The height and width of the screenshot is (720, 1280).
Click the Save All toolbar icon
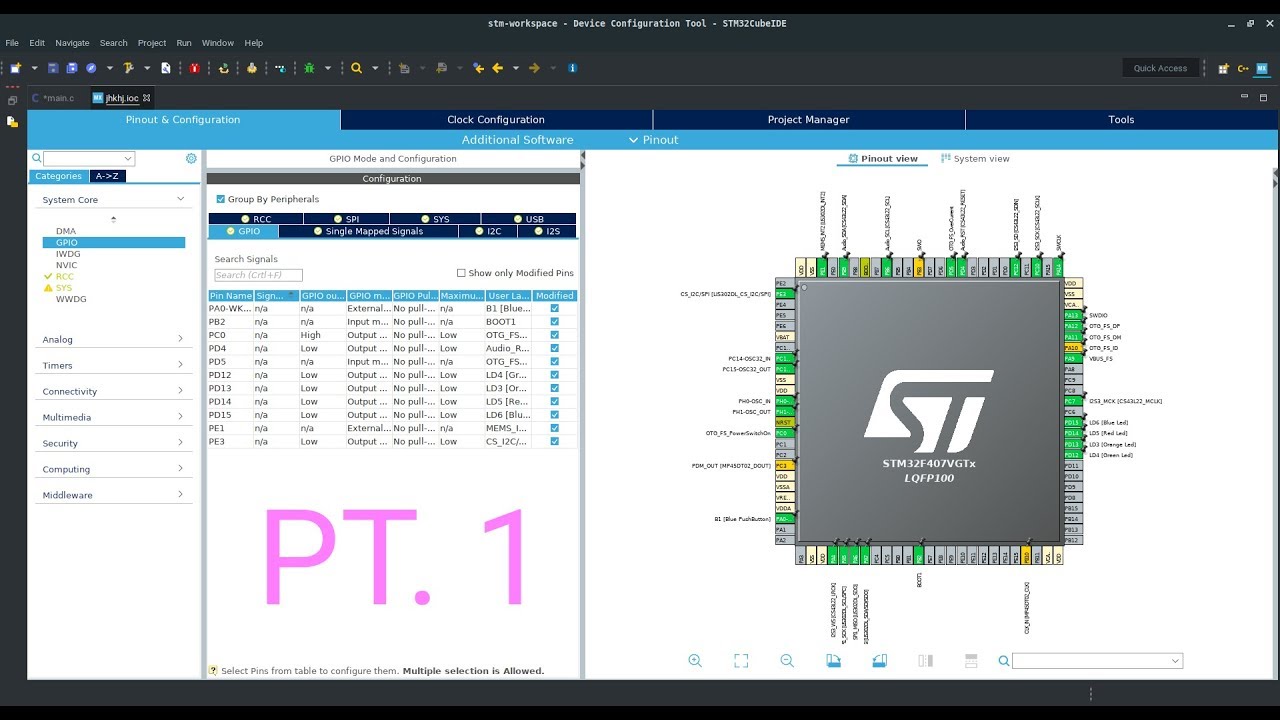(x=72, y=68)
